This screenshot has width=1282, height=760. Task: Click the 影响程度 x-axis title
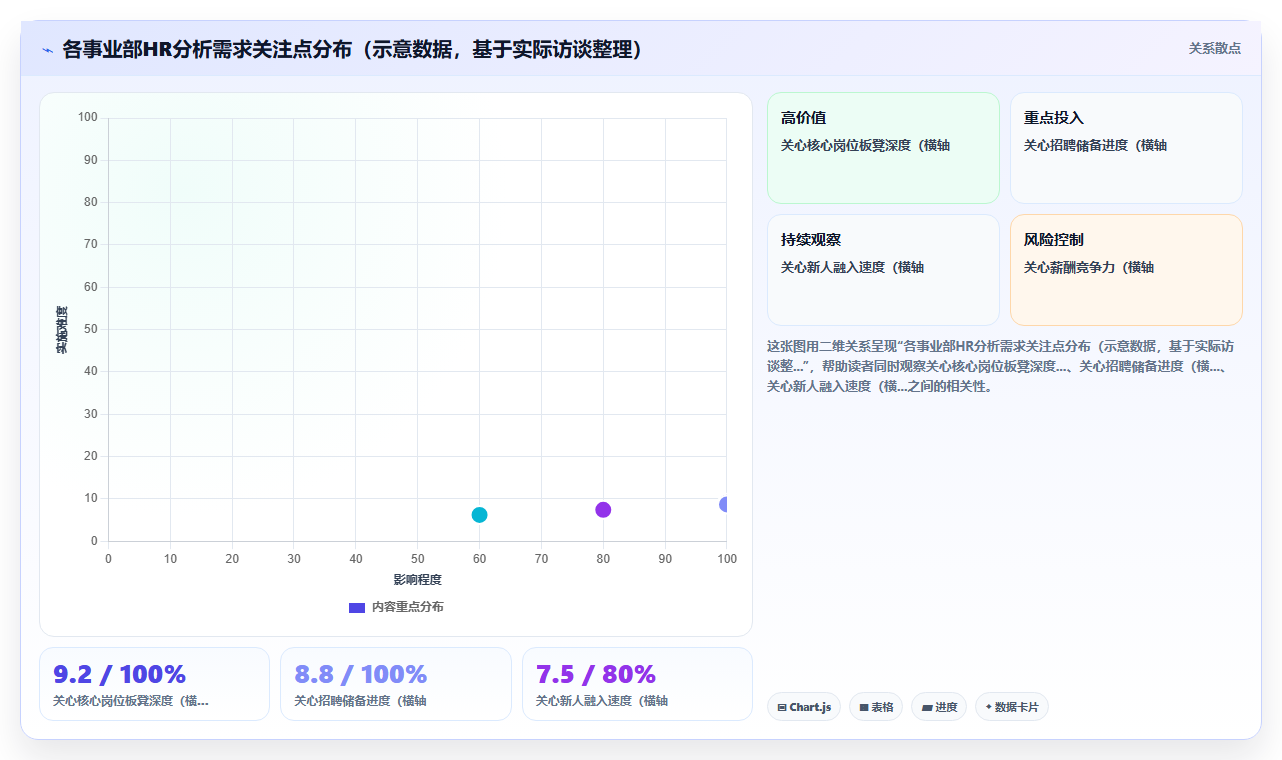click(x=417, y=579)
